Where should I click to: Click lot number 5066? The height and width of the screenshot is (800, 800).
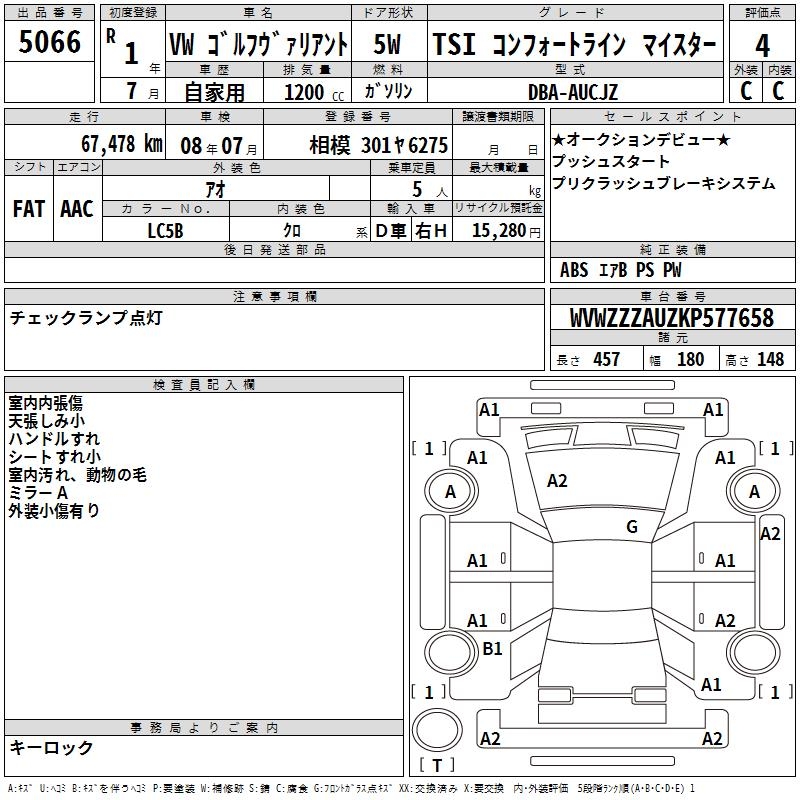click(x=49, y=42)
